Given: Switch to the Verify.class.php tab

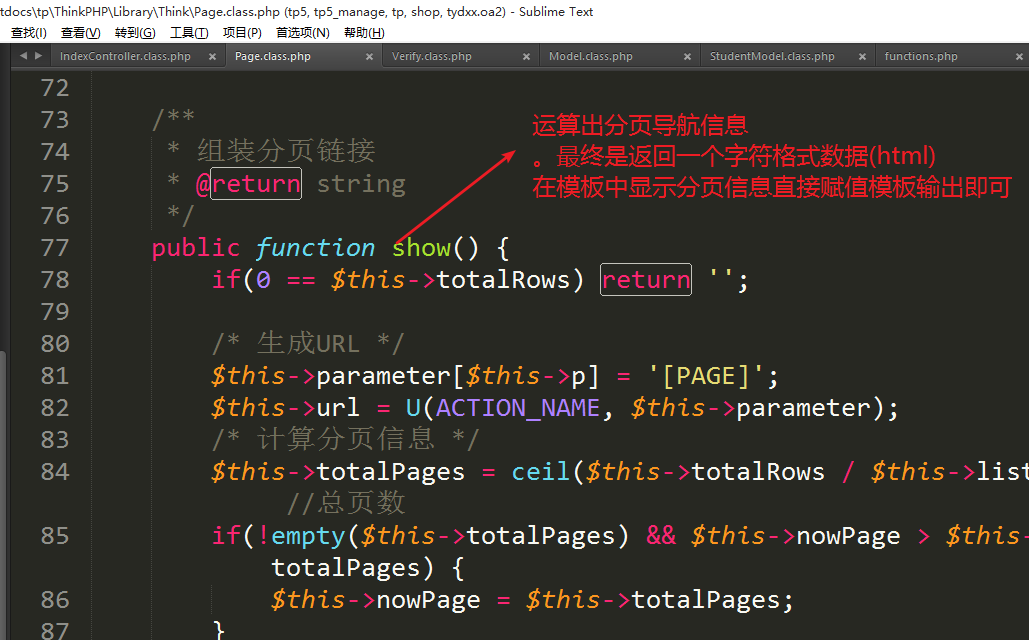Looking at the screenshot, I should coord(432,57).
